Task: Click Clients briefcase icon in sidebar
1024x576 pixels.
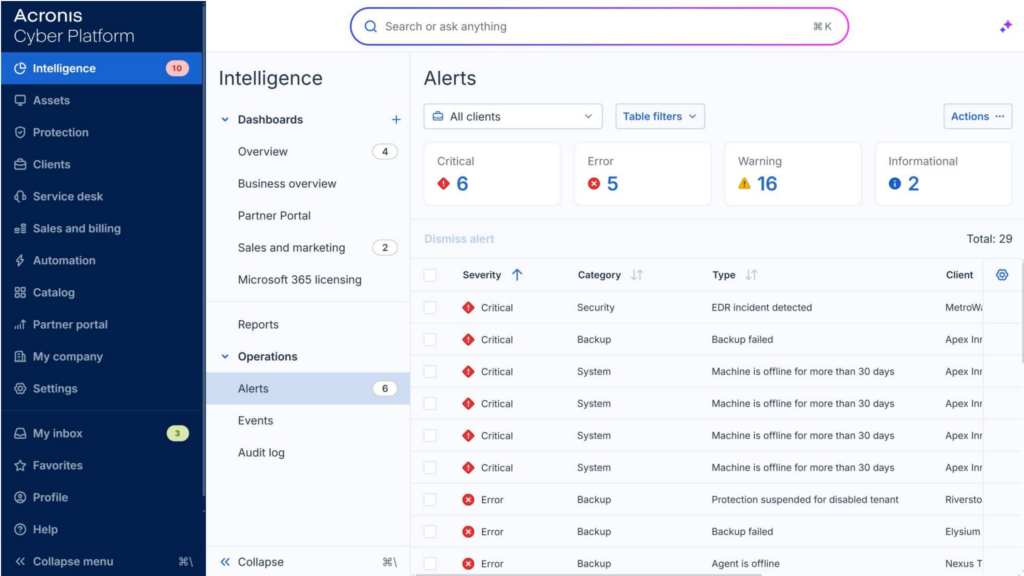Action: (20, 164)
